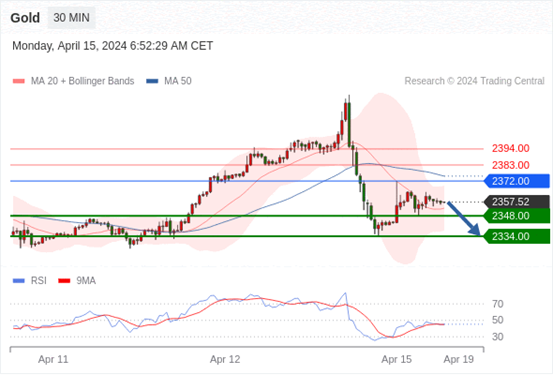Click the 2394.00 resistance level label

[x=511, y=149]
